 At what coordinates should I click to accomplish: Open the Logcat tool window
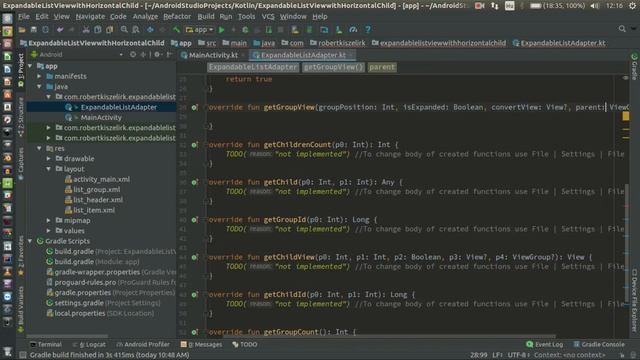tap(89, 344)
